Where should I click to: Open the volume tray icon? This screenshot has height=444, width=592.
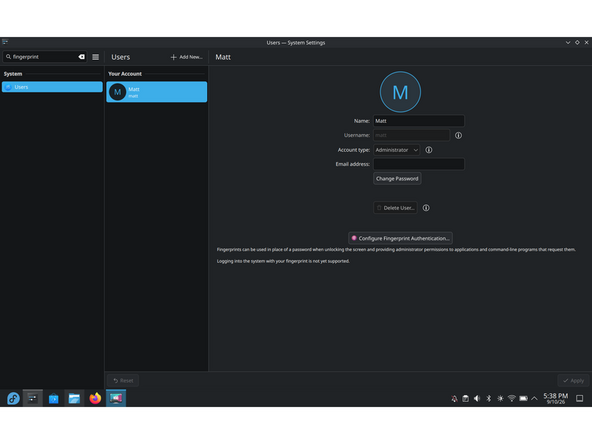(477, 399)
